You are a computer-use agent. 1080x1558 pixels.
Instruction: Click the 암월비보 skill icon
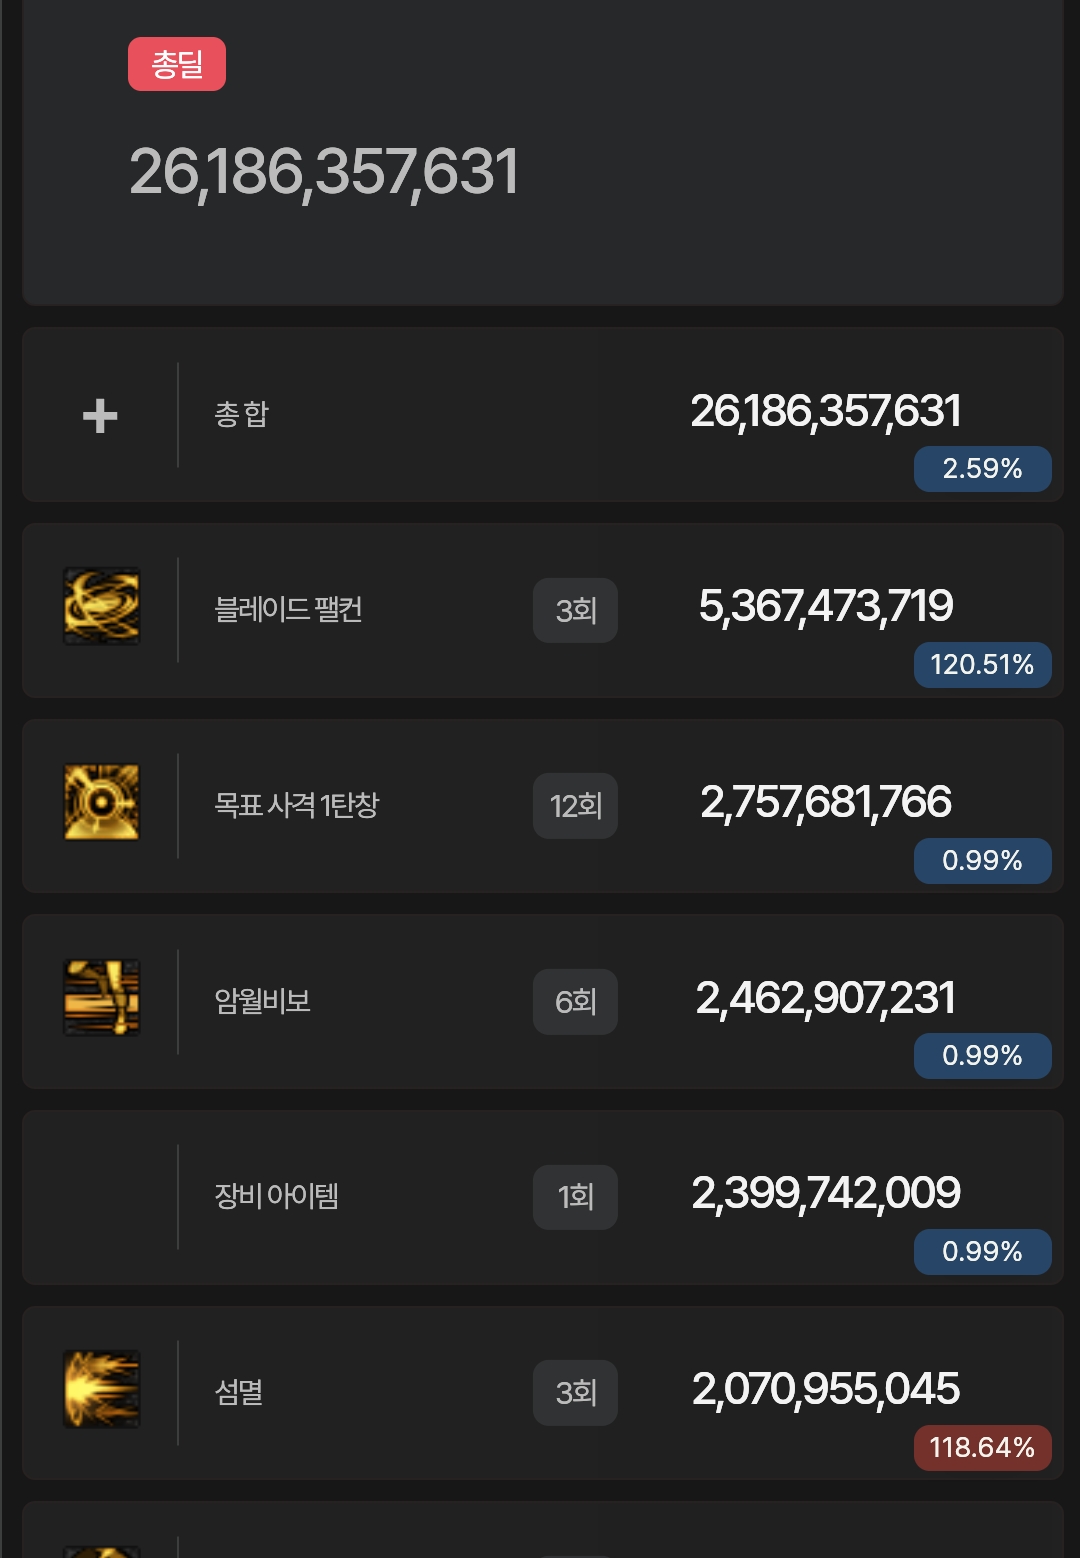point(101,997)
